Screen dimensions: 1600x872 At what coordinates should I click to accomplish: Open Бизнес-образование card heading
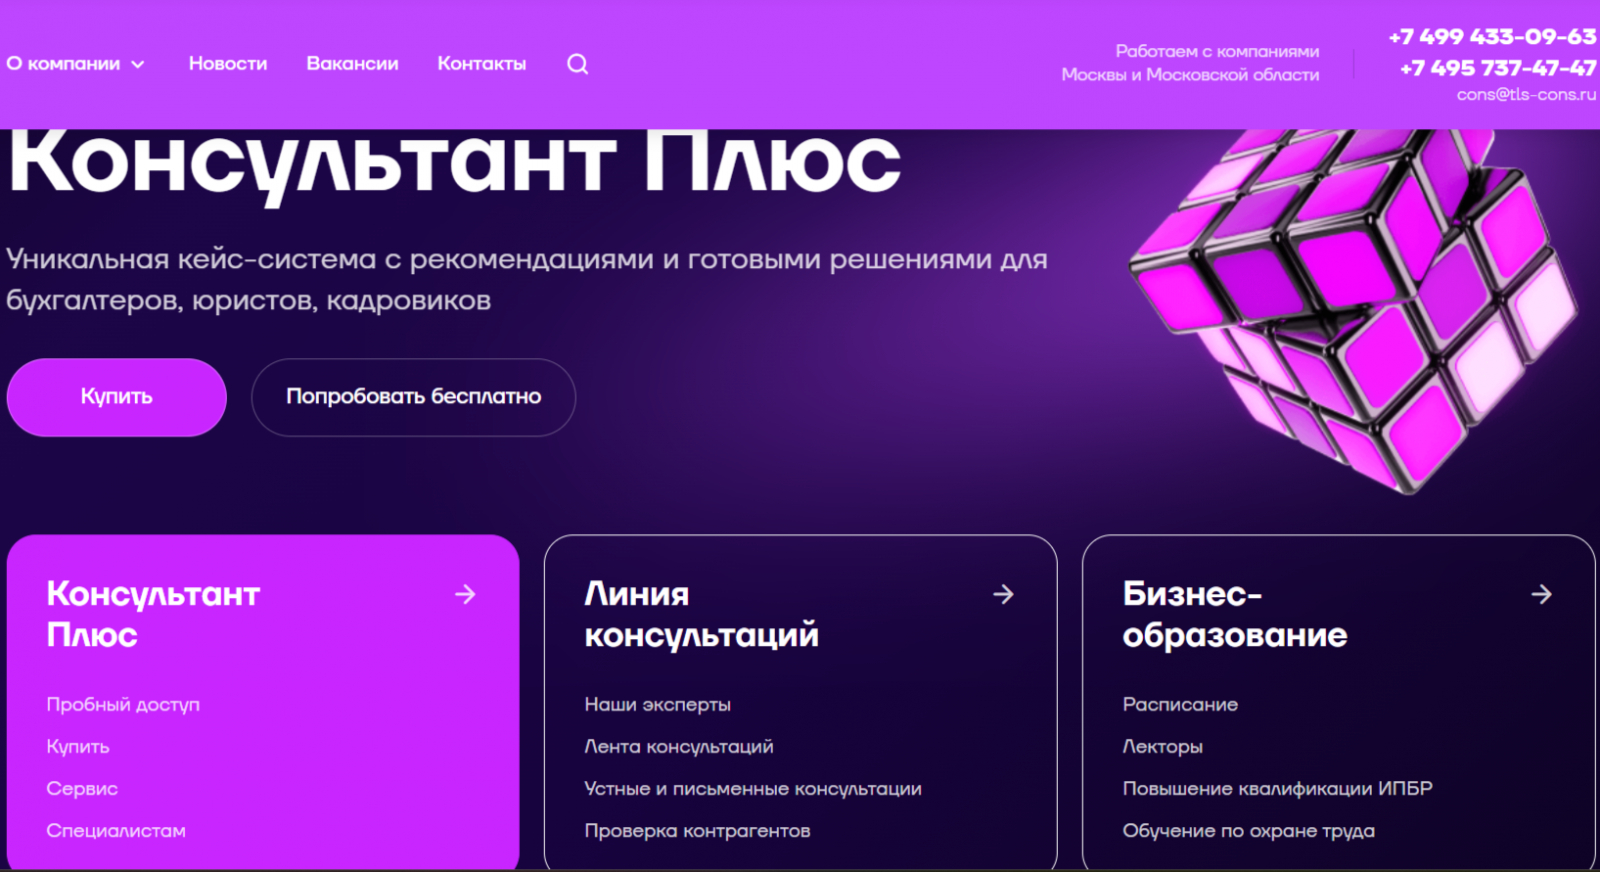tap(1234, 614)
